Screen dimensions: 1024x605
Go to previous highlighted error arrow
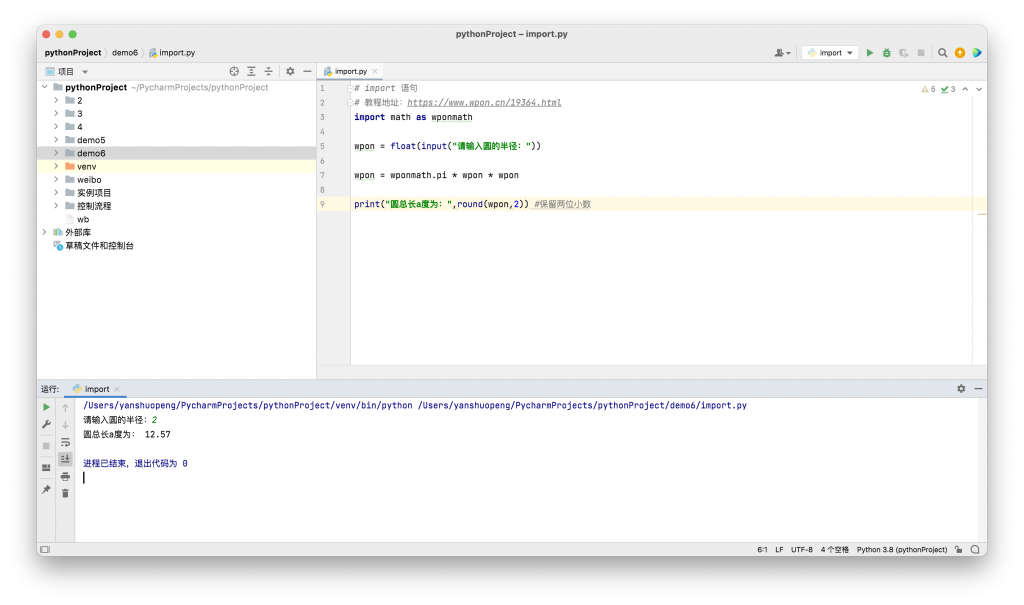(965, 89)
